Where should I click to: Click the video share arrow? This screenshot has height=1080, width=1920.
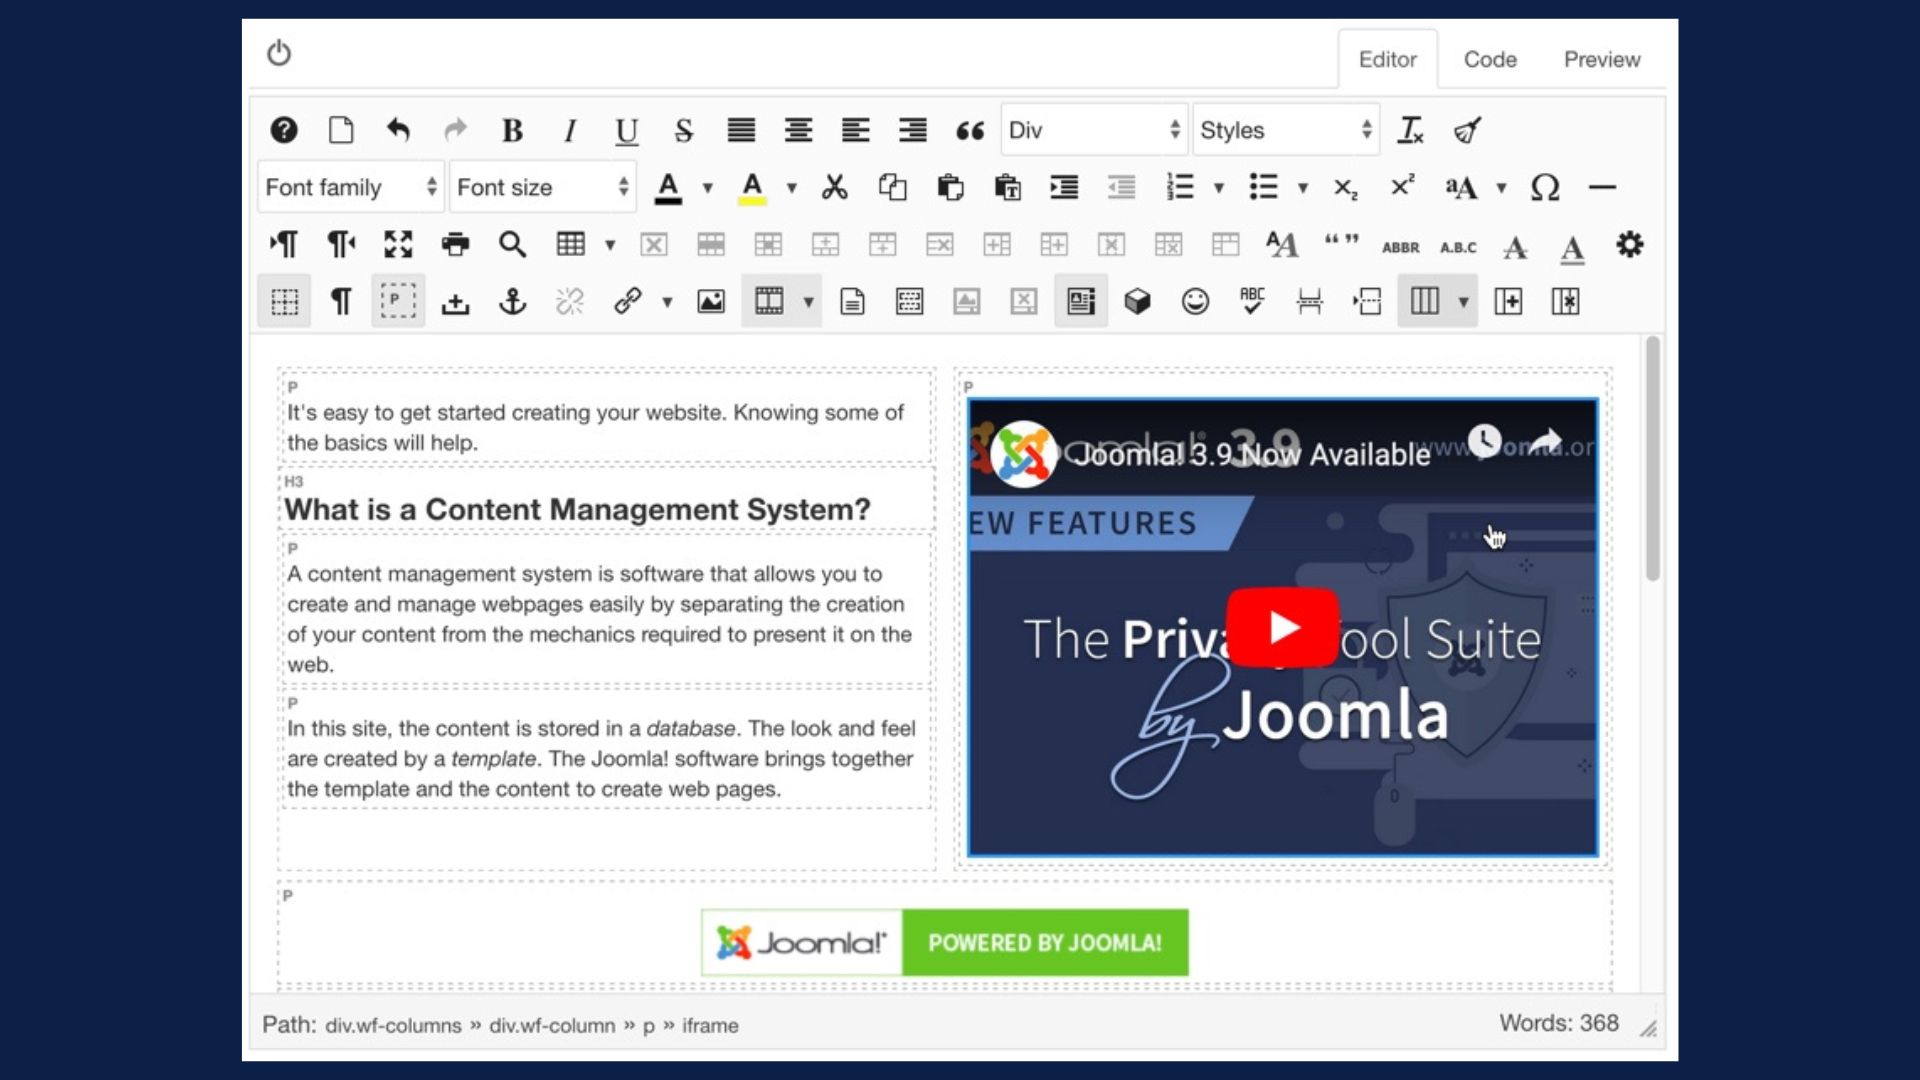click(1546, 441)
